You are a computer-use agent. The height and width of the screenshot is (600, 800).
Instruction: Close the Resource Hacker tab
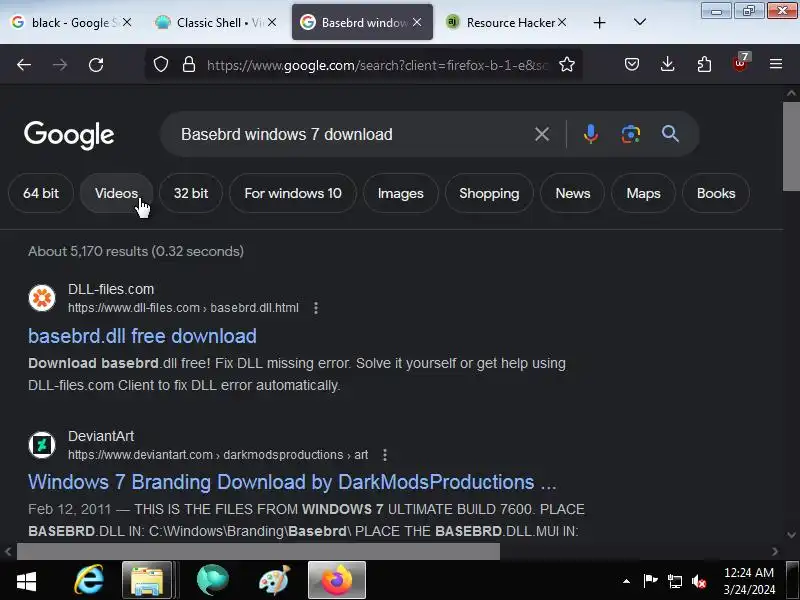562,22
